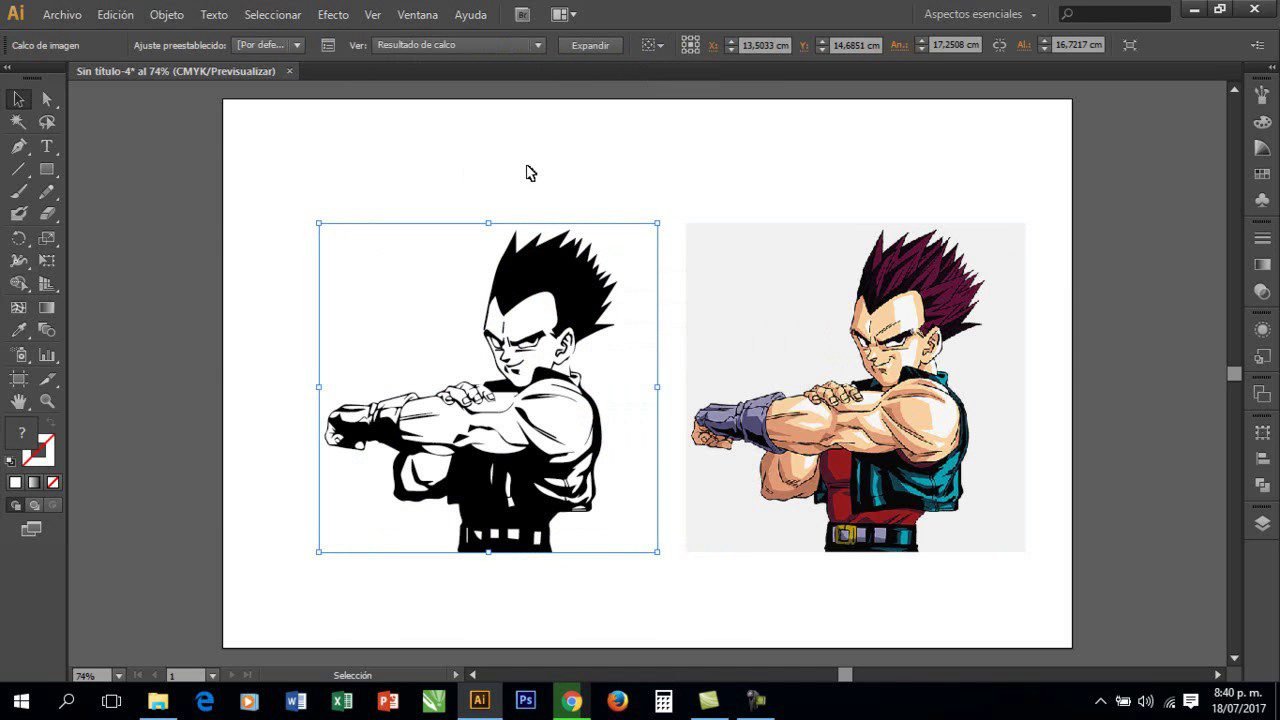Screen dimensions: 1280x720
Task: Select the Direct Selection tool
Action: pos(46,99)
